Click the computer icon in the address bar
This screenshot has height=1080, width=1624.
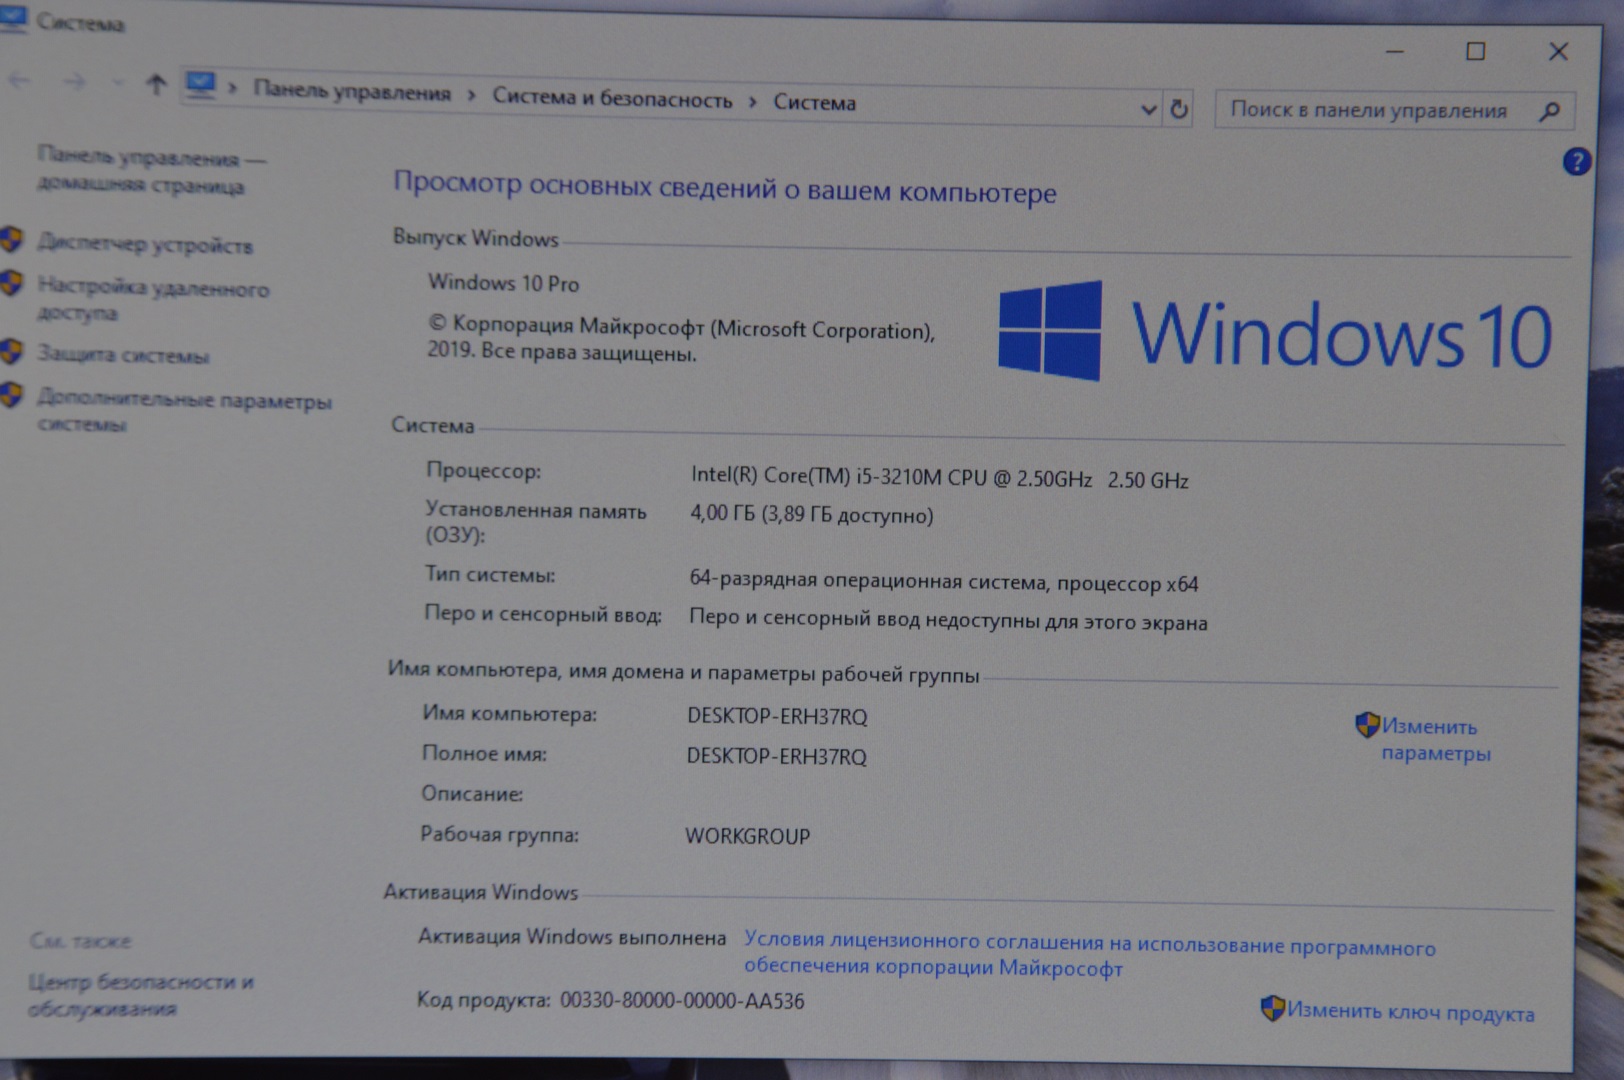coord(201,85)
